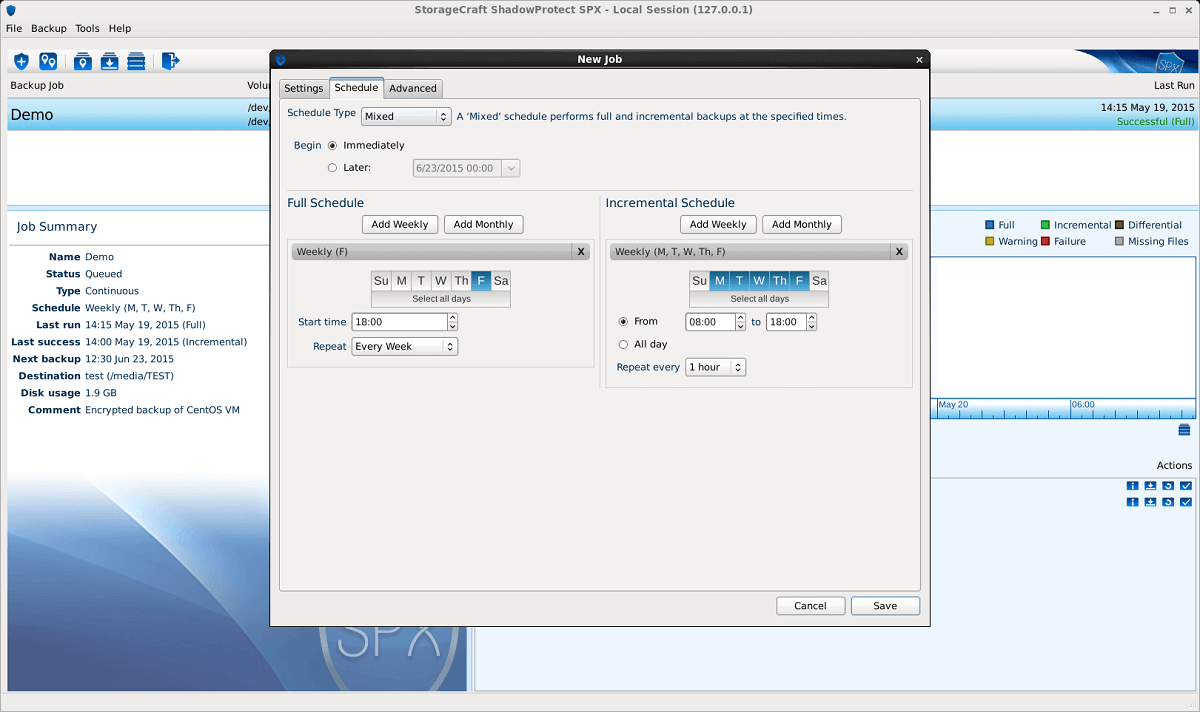Click the stacked disks icon below the timeline
1200x712 pixels.
[x=1185, y=430]
